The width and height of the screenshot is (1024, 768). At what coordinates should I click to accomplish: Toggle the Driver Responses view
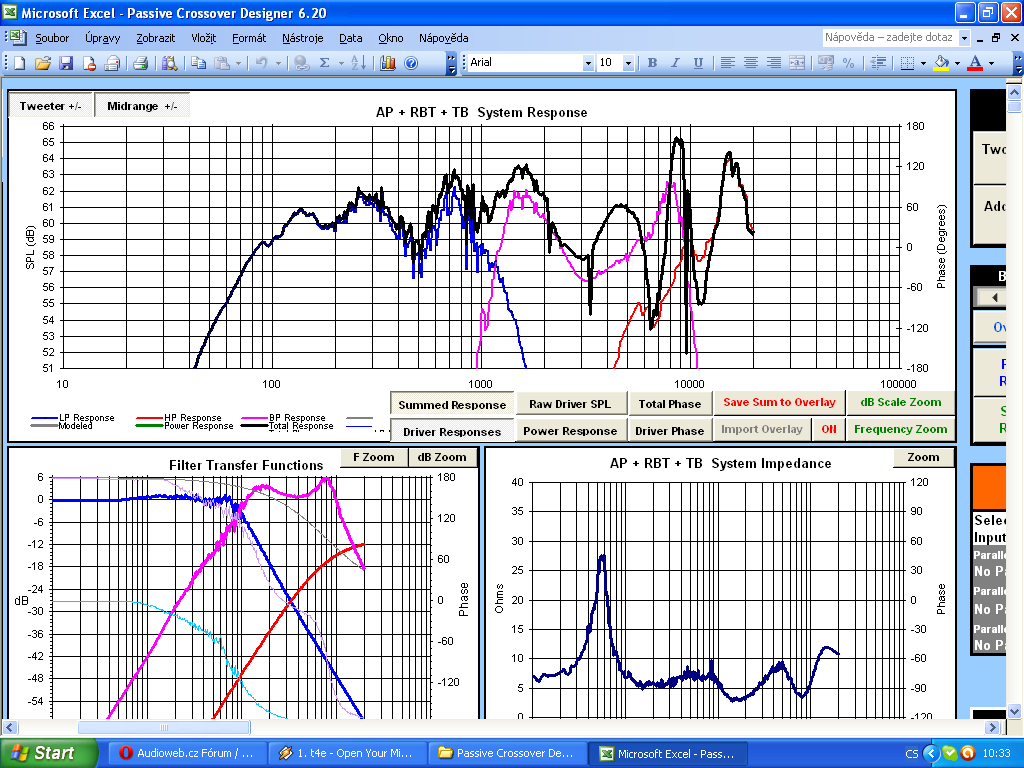(452, 432)
